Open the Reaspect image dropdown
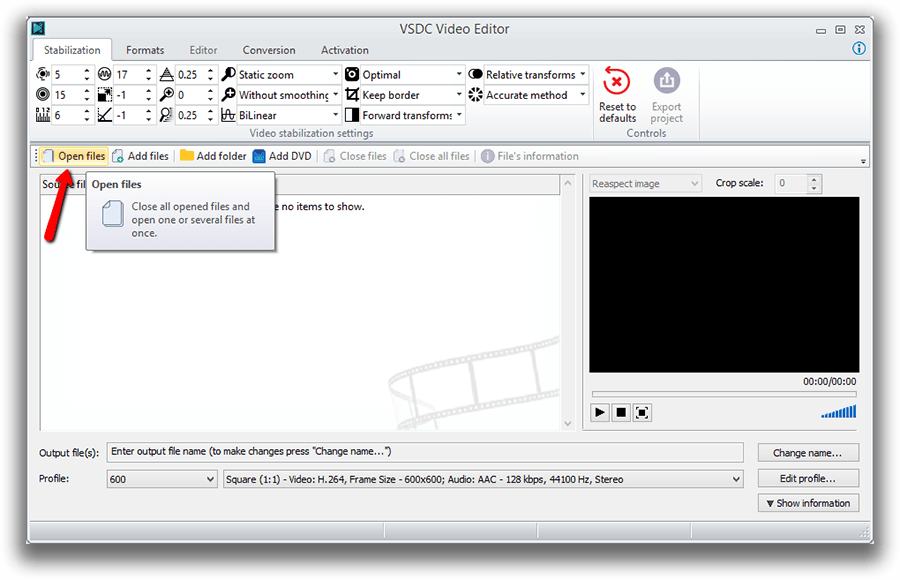The height and width of the screenshot is (580, 900). 645,183
